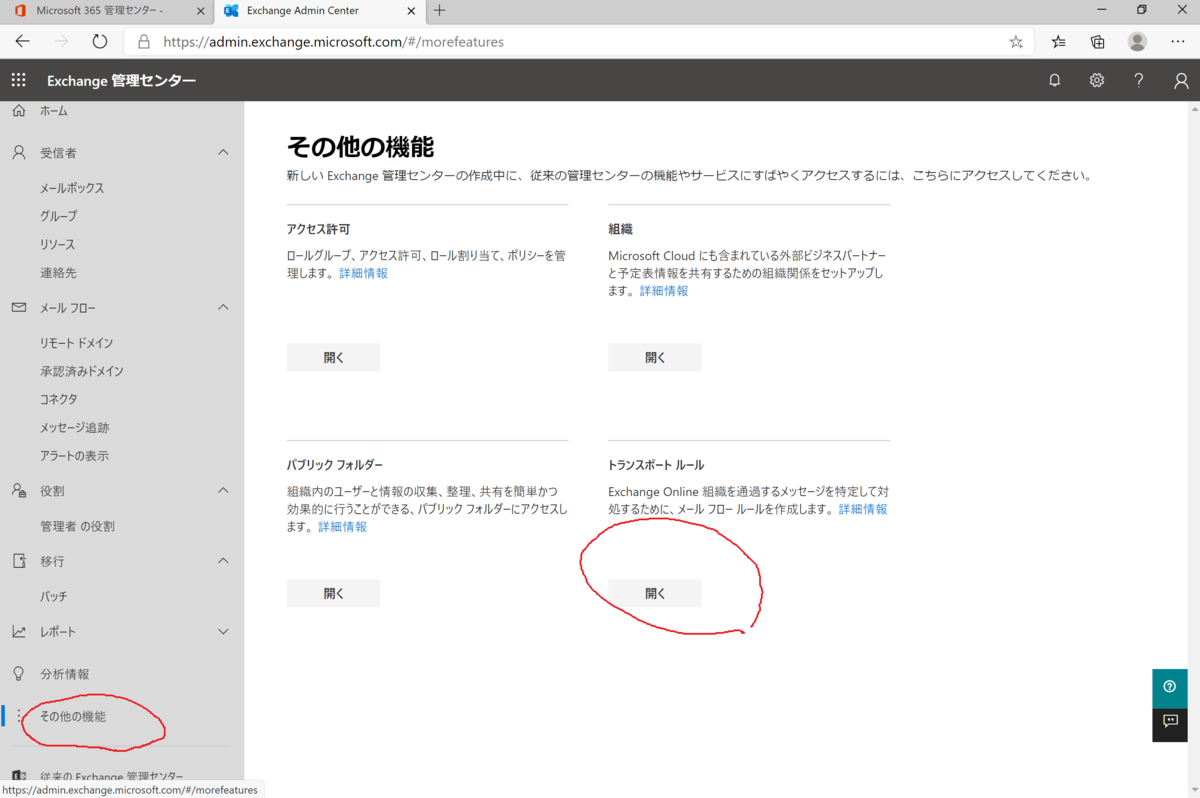Open 管理者 の役割 in sidebar
The width and height of the screenshot is (1200, 798).
[77, 526]
